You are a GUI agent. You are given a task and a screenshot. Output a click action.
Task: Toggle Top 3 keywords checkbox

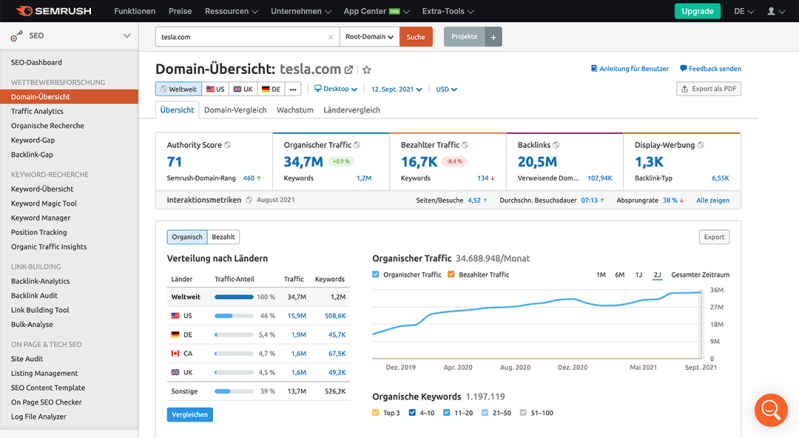point(376,413)
